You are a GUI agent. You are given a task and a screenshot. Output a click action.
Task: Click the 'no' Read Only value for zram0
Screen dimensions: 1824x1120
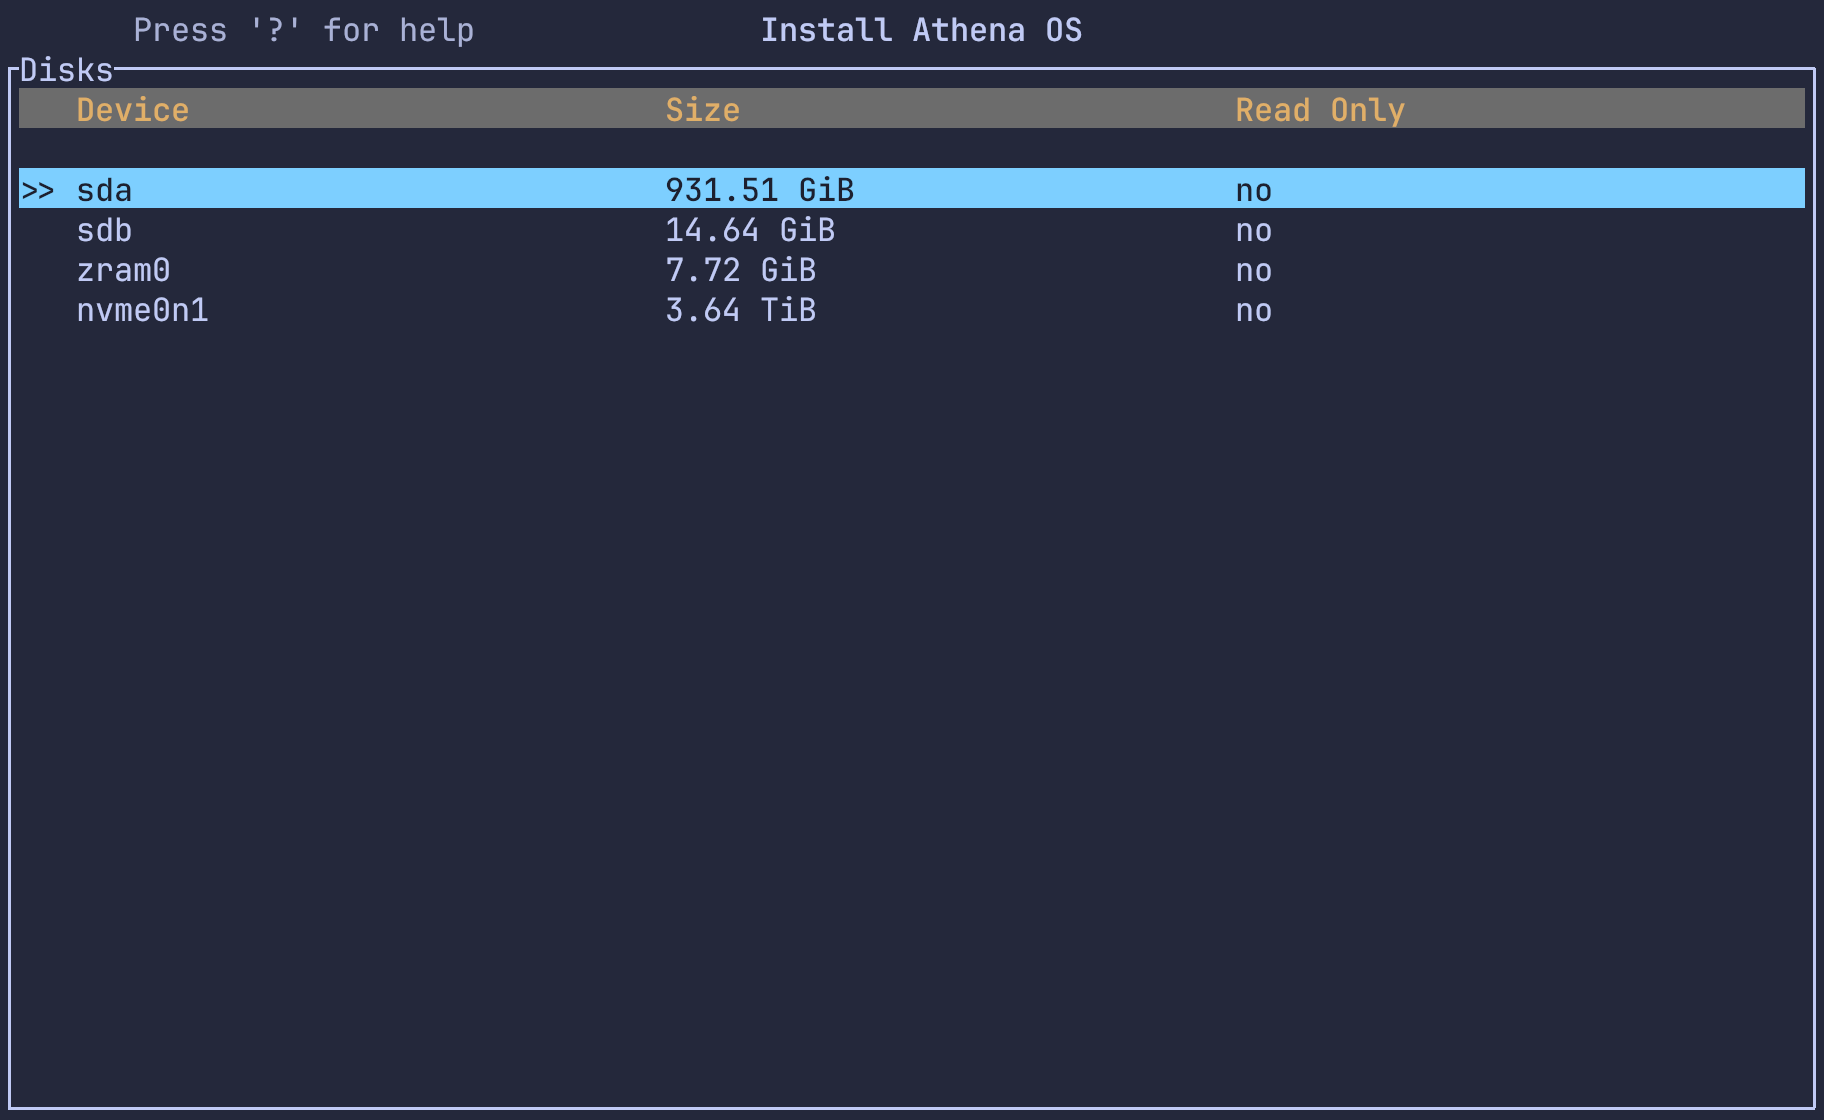pyautogui.click(x=1254, y=270)
